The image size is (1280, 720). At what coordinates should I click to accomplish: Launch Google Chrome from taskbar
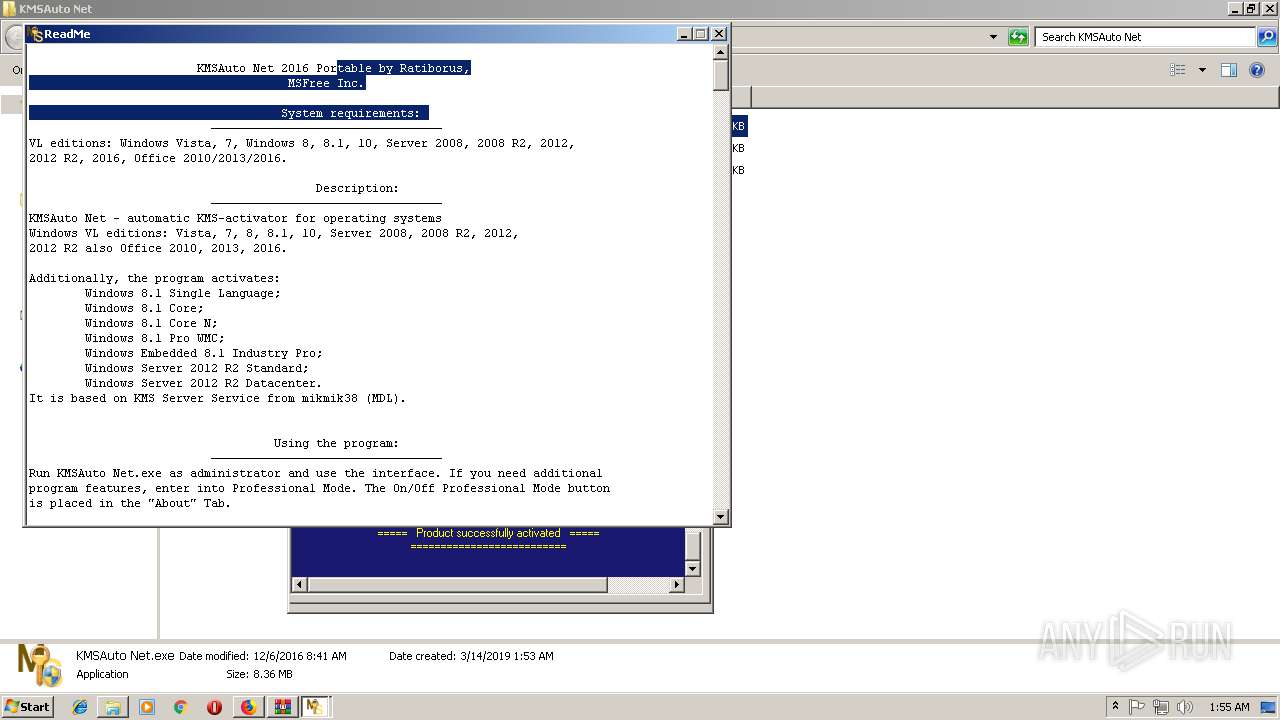180,707
